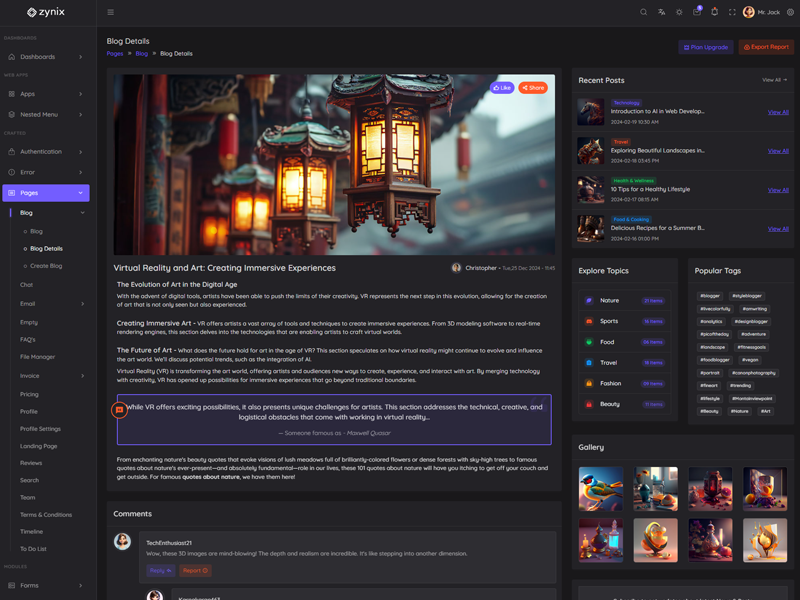Open the Reply dropdown on TechEnthusiast21's comment
This screenshot has width=800, height=600.
[160, 571]
